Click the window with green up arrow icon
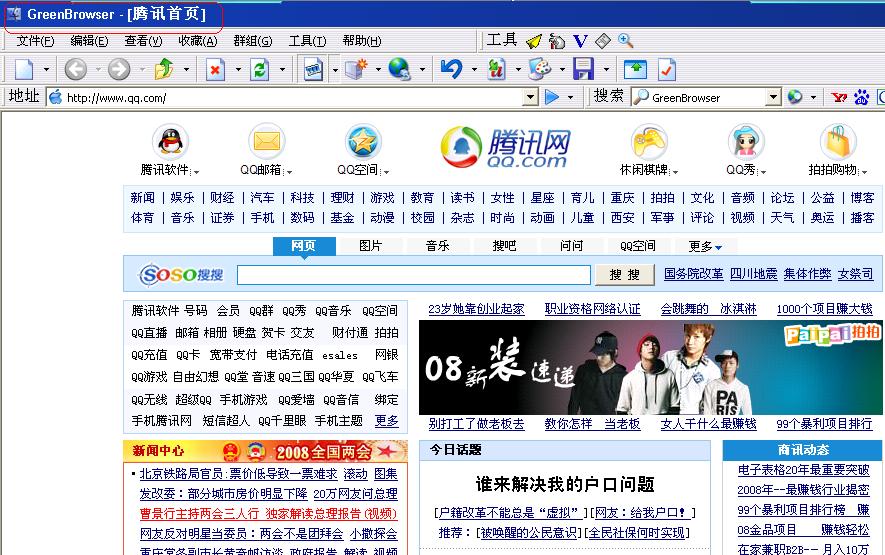The width and height of the screenshot is (885, 555). [636, 69]
